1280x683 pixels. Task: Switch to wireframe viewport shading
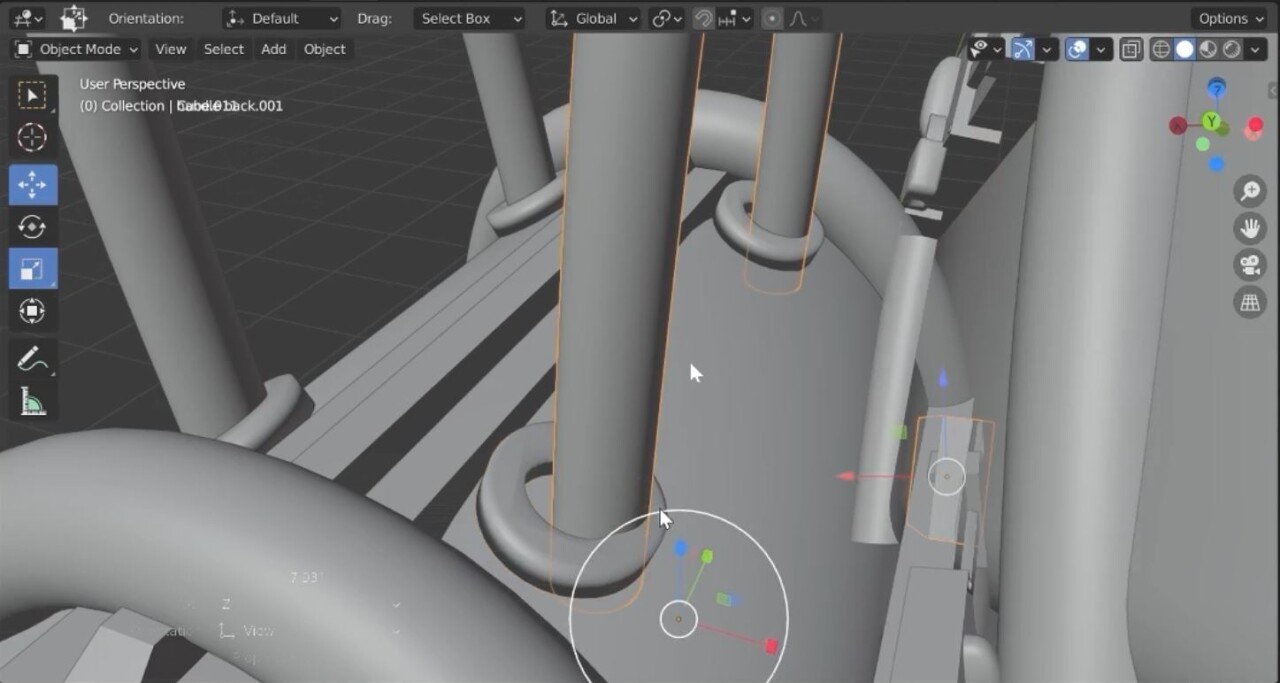tap(1161, 49)
